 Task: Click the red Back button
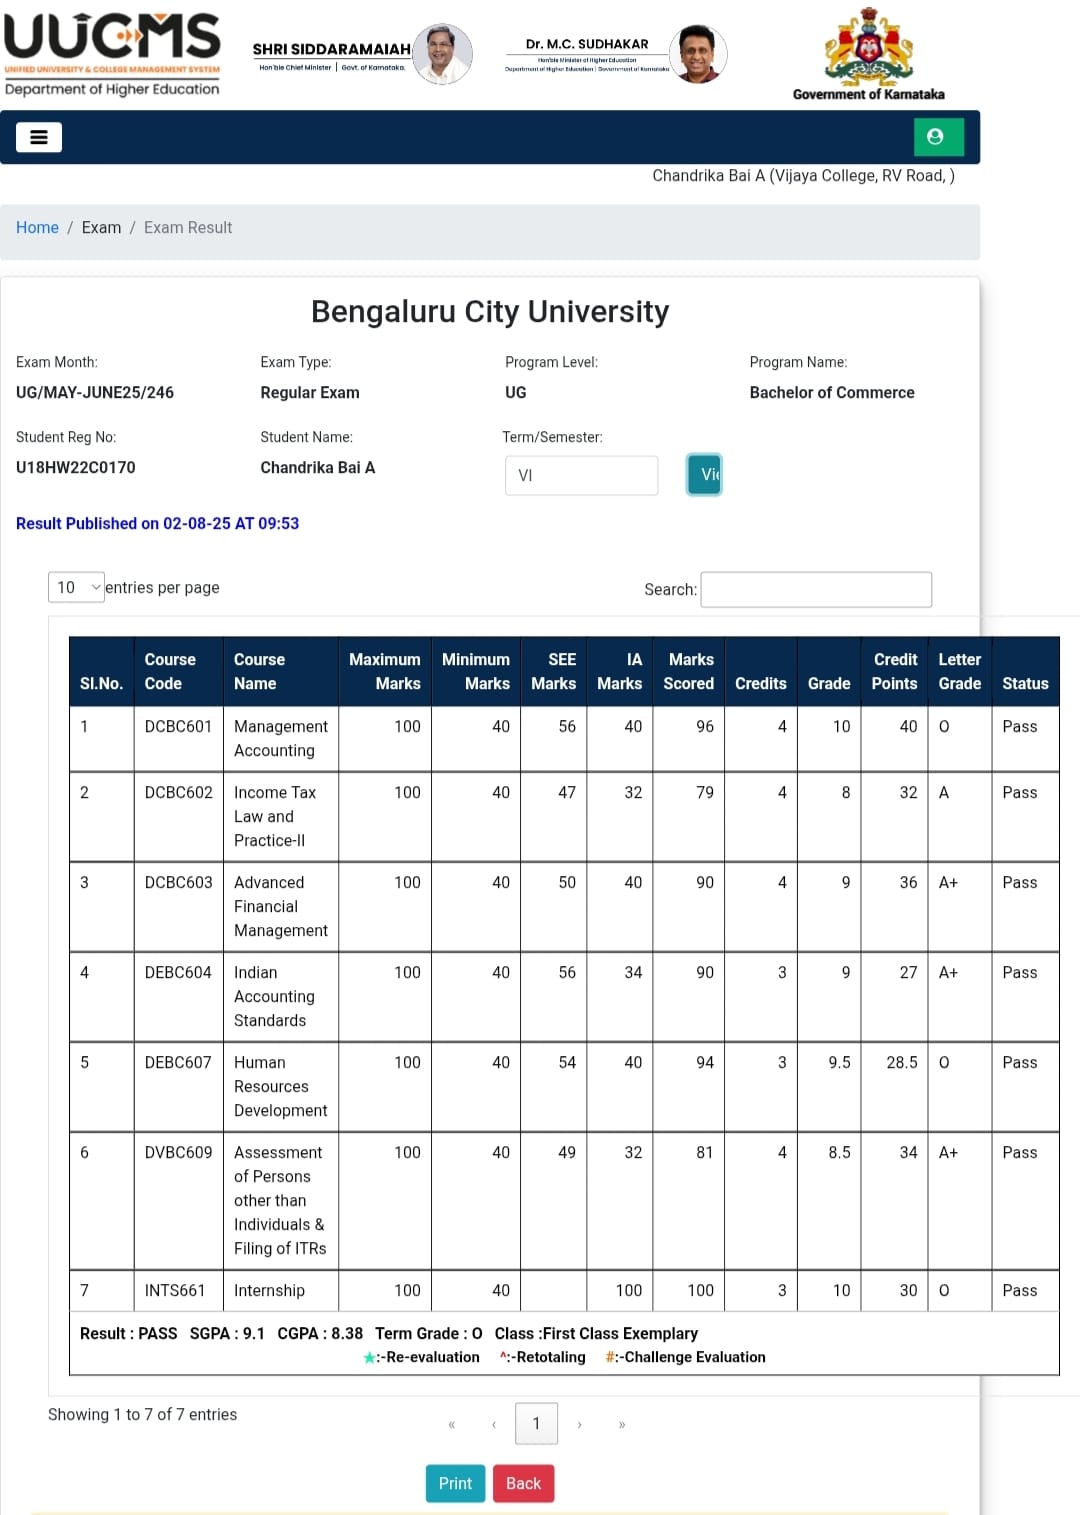(x=523, y=1483)
